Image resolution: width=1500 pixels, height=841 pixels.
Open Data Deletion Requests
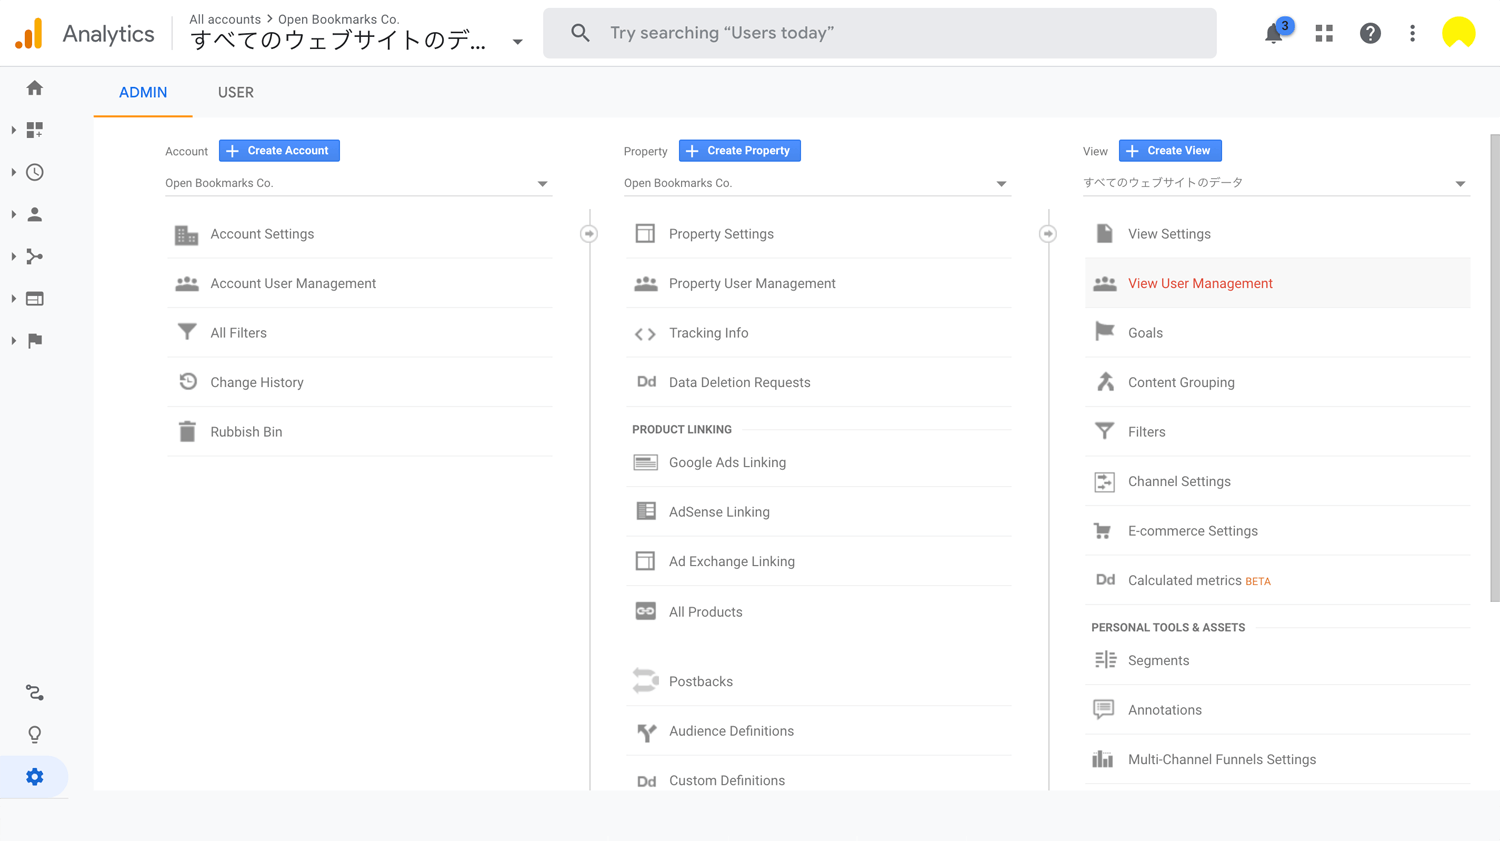pyautogui.click(x=739, y=383)
